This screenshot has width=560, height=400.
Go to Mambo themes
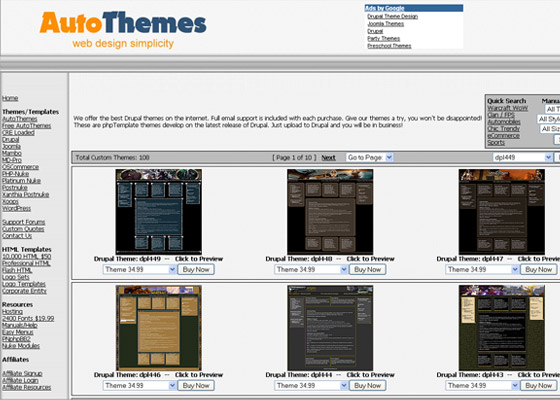point(12,153)
